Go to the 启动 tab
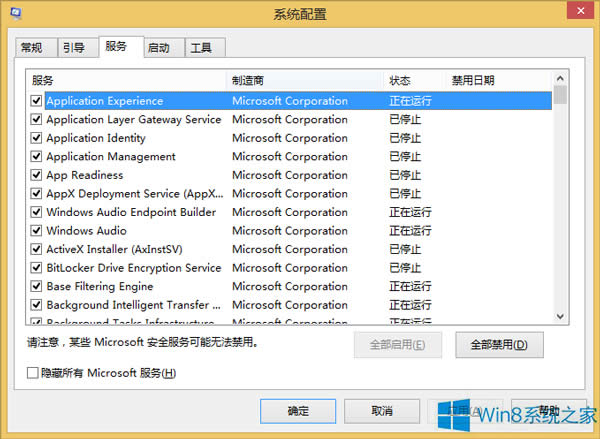 point(158,48)
